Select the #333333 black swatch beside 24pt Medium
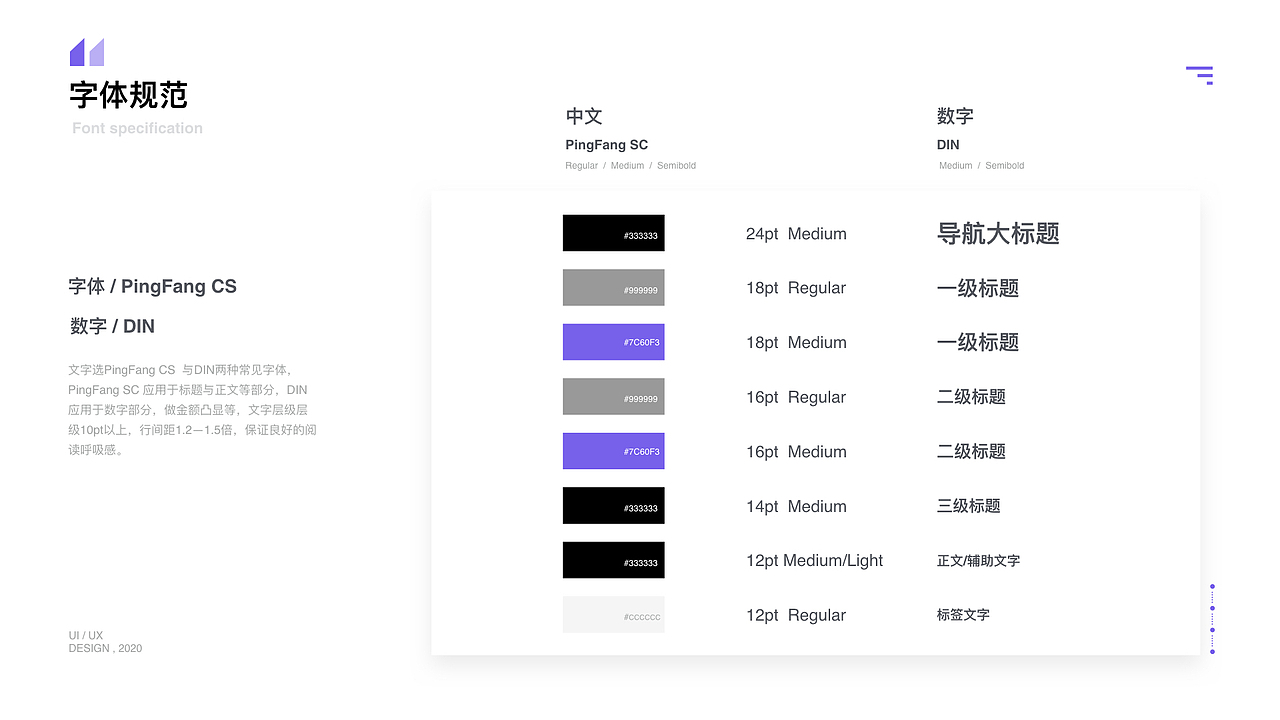 click(x=613, y=232)
